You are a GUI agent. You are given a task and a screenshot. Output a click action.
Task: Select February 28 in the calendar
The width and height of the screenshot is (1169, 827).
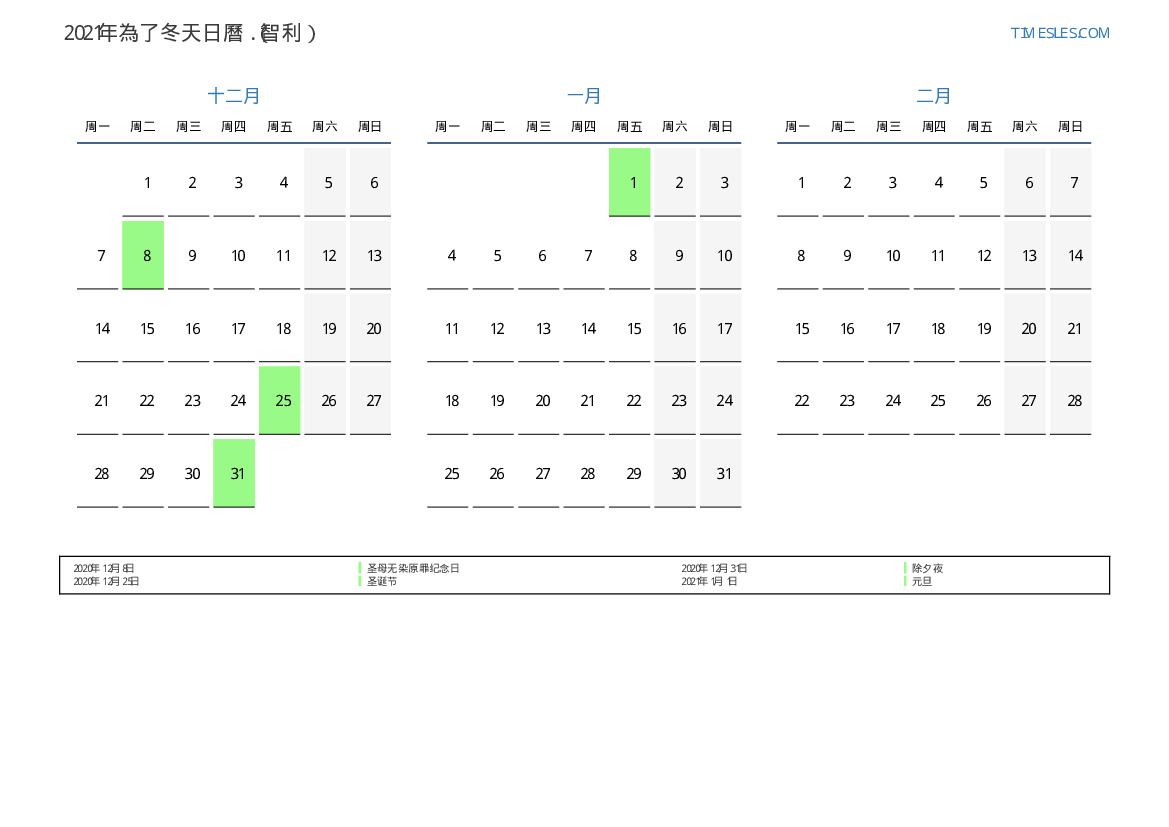pos(1071,400)
